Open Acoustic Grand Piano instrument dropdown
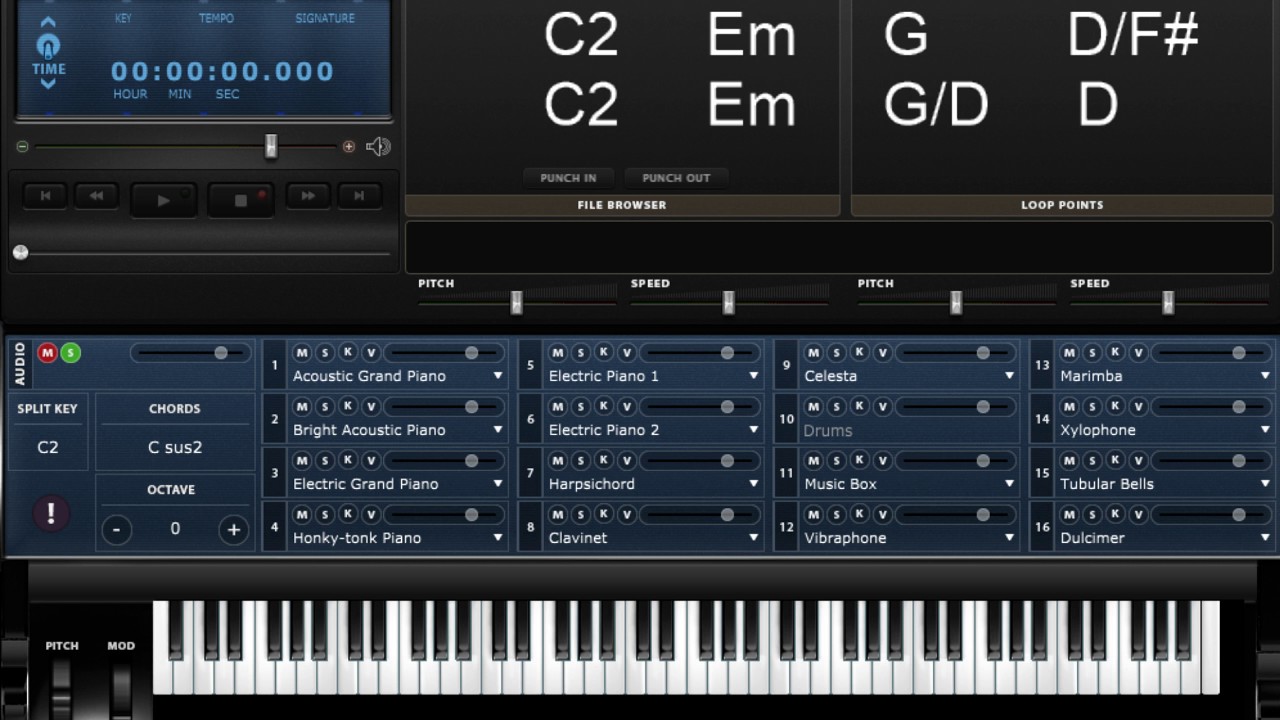This screenshot has width=1280, height=720. [x=498, y=376]
